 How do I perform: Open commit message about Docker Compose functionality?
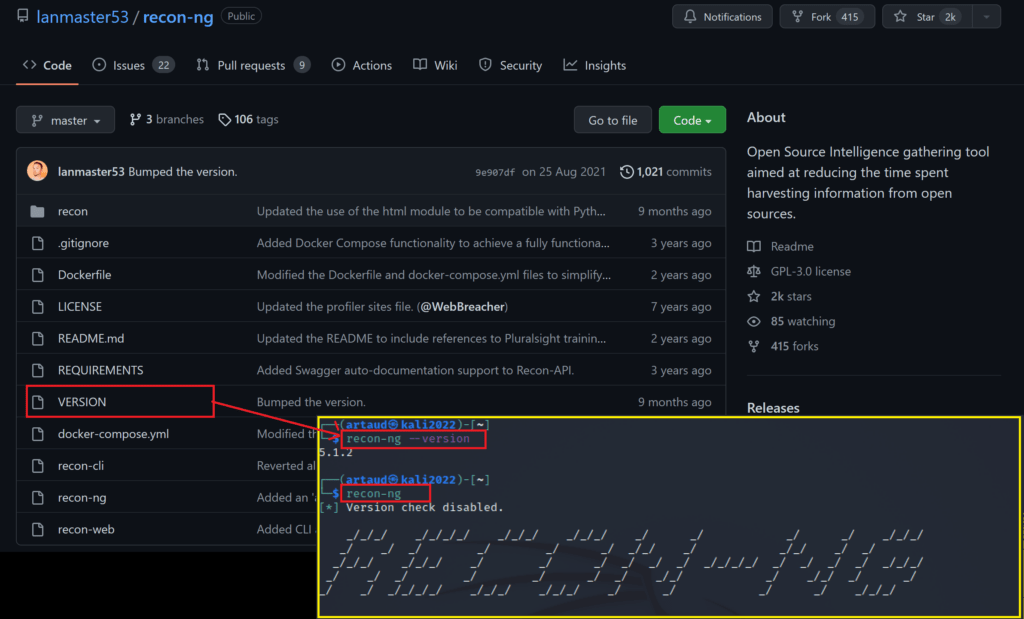[x=433, y=243]
